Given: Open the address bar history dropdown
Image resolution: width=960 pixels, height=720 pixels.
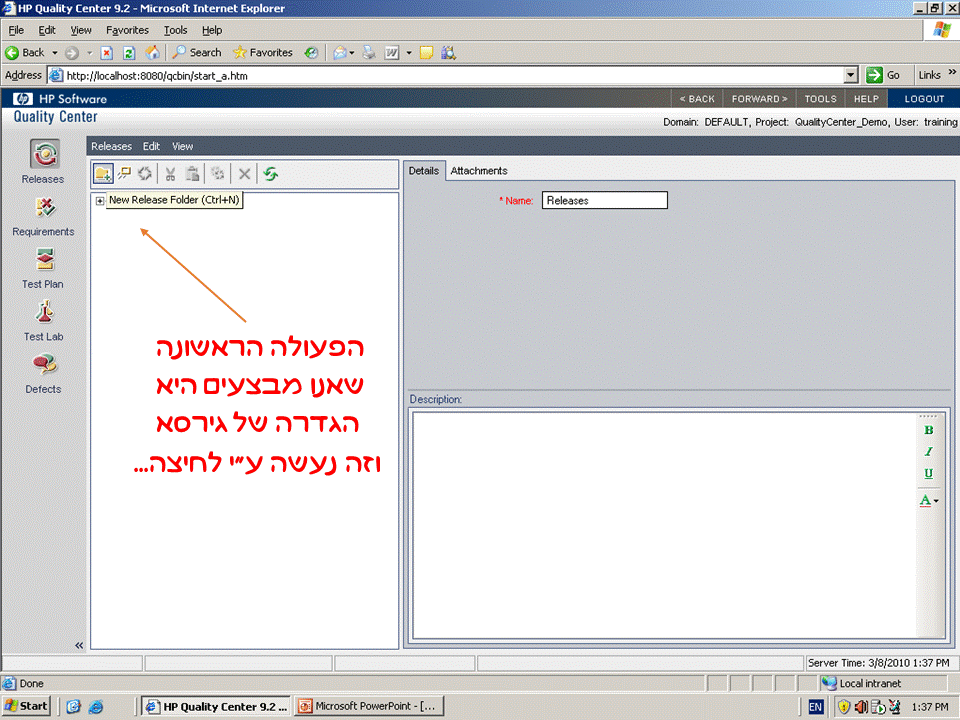Looking at the screenshot, I should coord(850,75).
